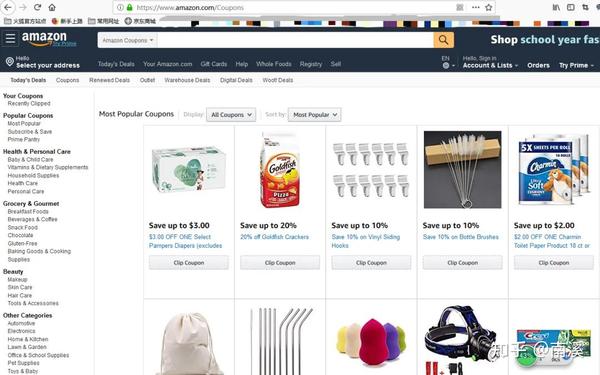Image resolution: width=600 pixels, height=375 pixels.
Task: Bookmark this page with star icon
Action: pyautogui.click(x=489, y=7)
